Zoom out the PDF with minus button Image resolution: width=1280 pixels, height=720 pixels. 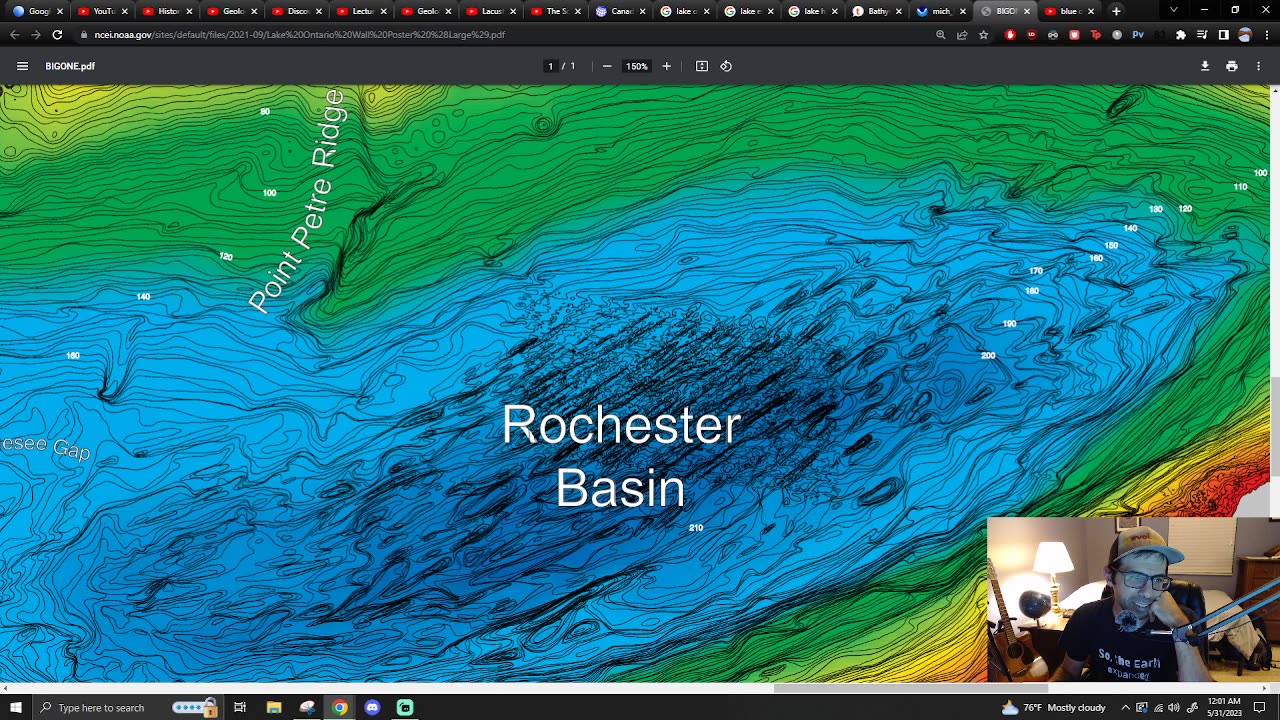pyautogui.click(x=606, y=66)
